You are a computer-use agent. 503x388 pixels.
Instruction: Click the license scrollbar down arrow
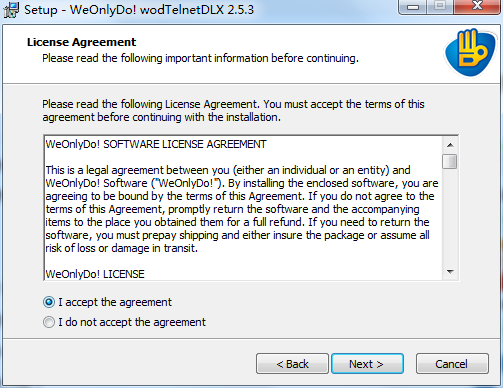[x=450, y=272]
